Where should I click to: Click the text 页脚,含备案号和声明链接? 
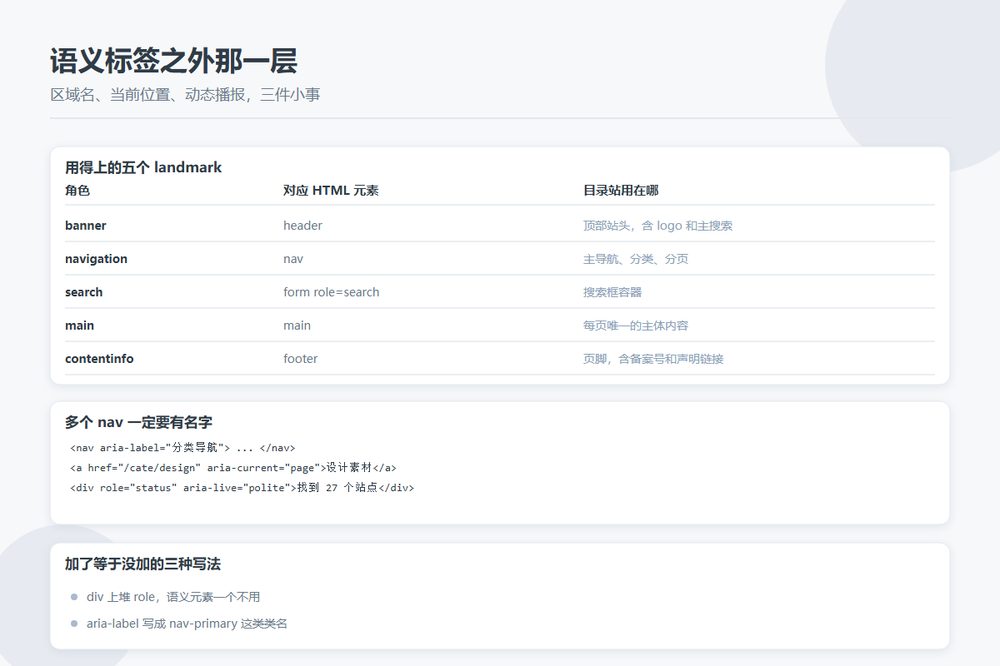tap(653, 359)
